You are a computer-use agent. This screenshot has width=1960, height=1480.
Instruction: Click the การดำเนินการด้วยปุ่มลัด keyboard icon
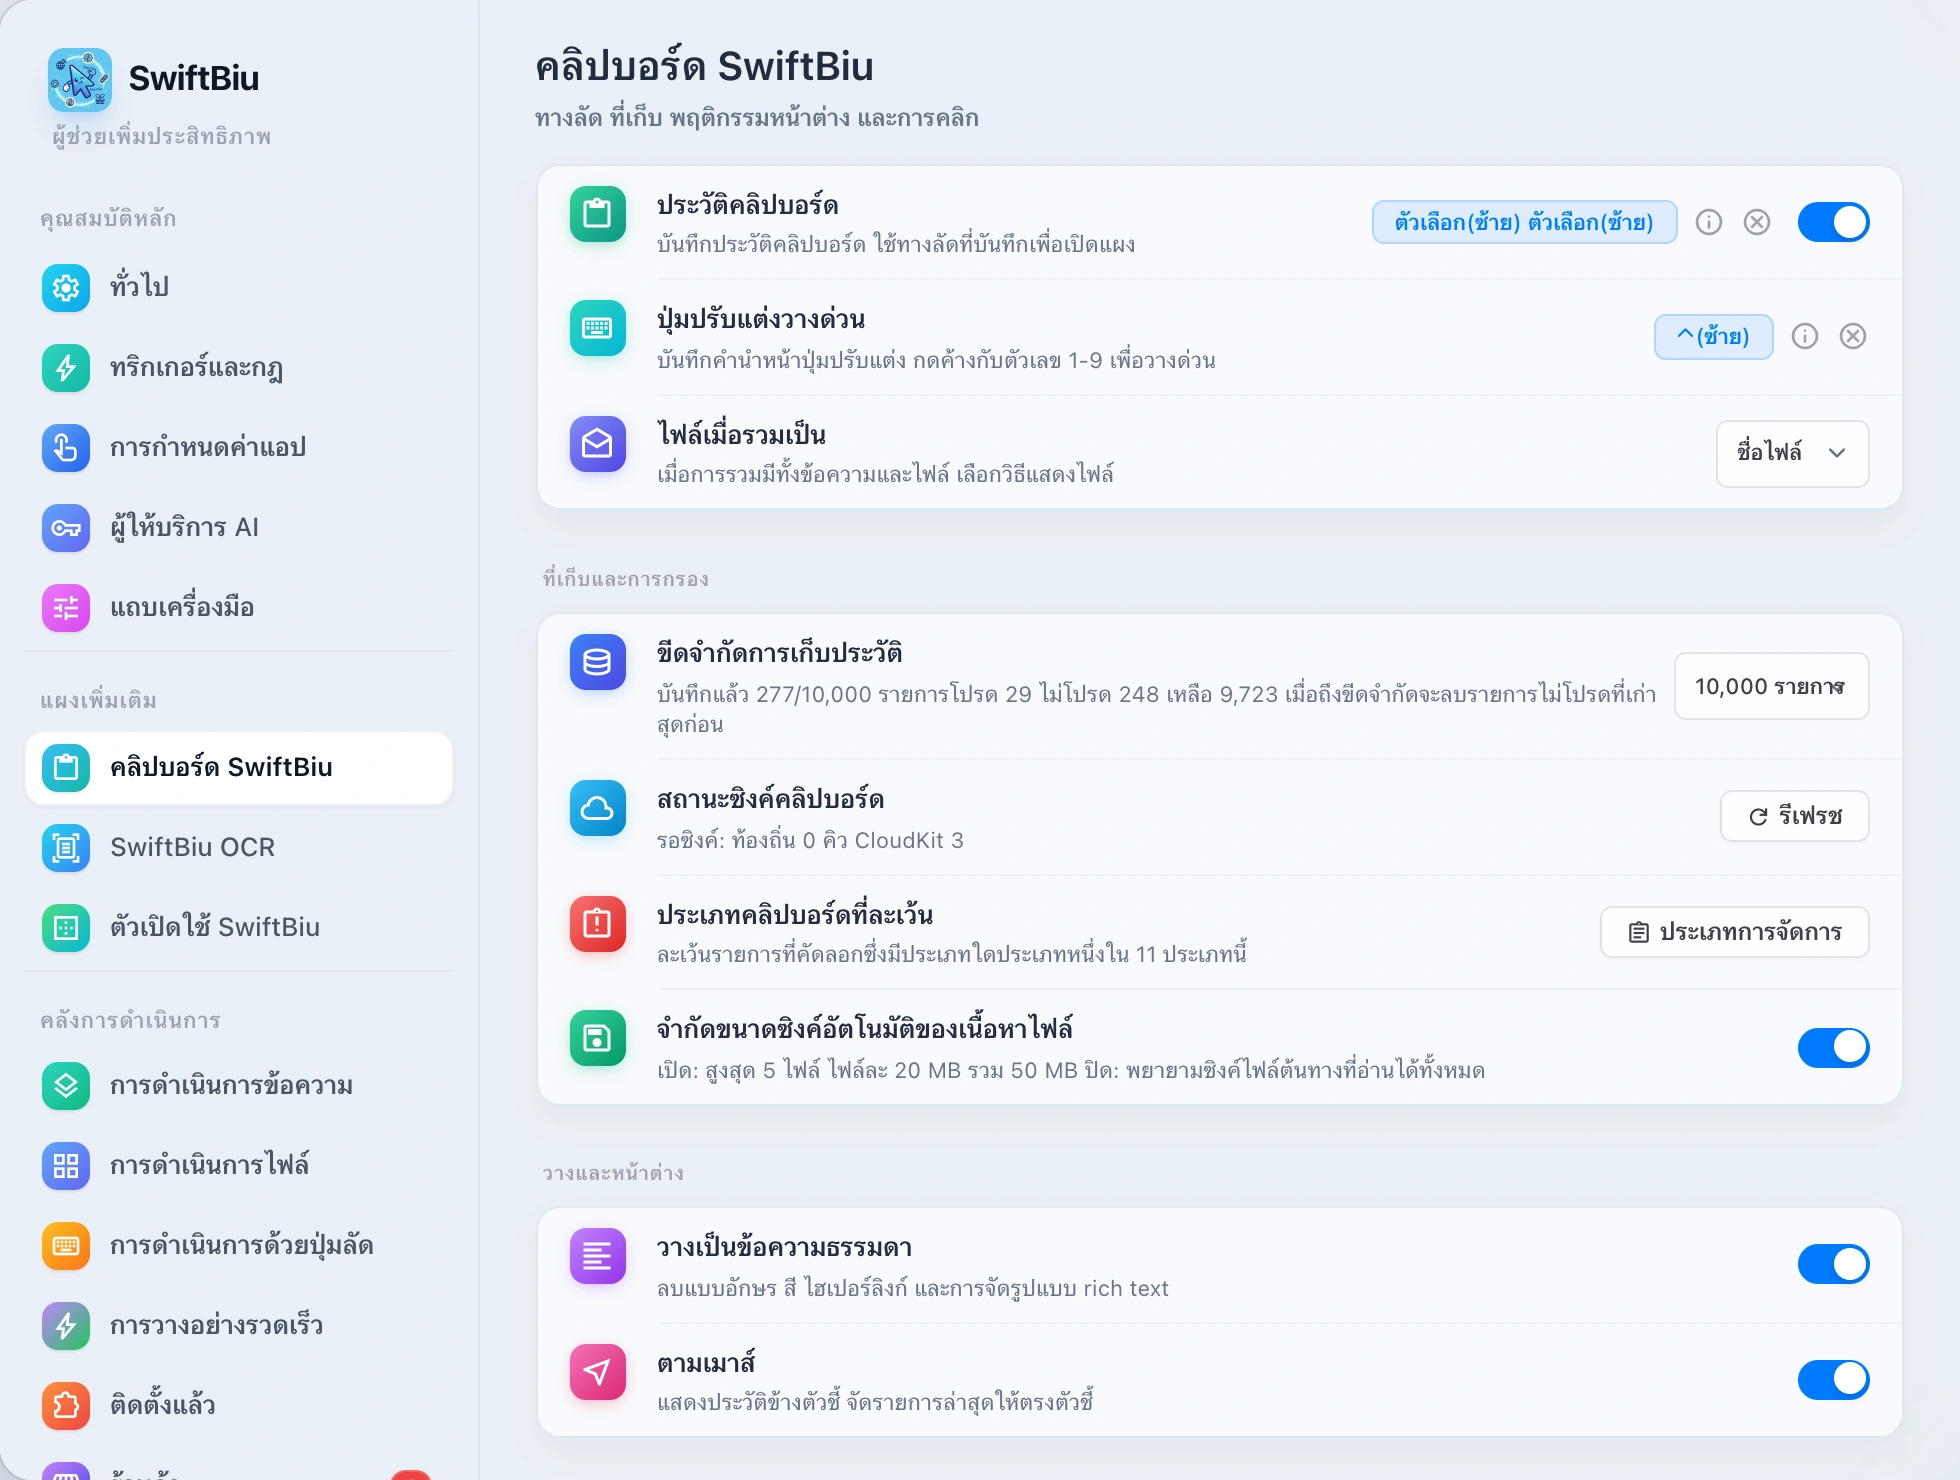(x=66, y=1246)
